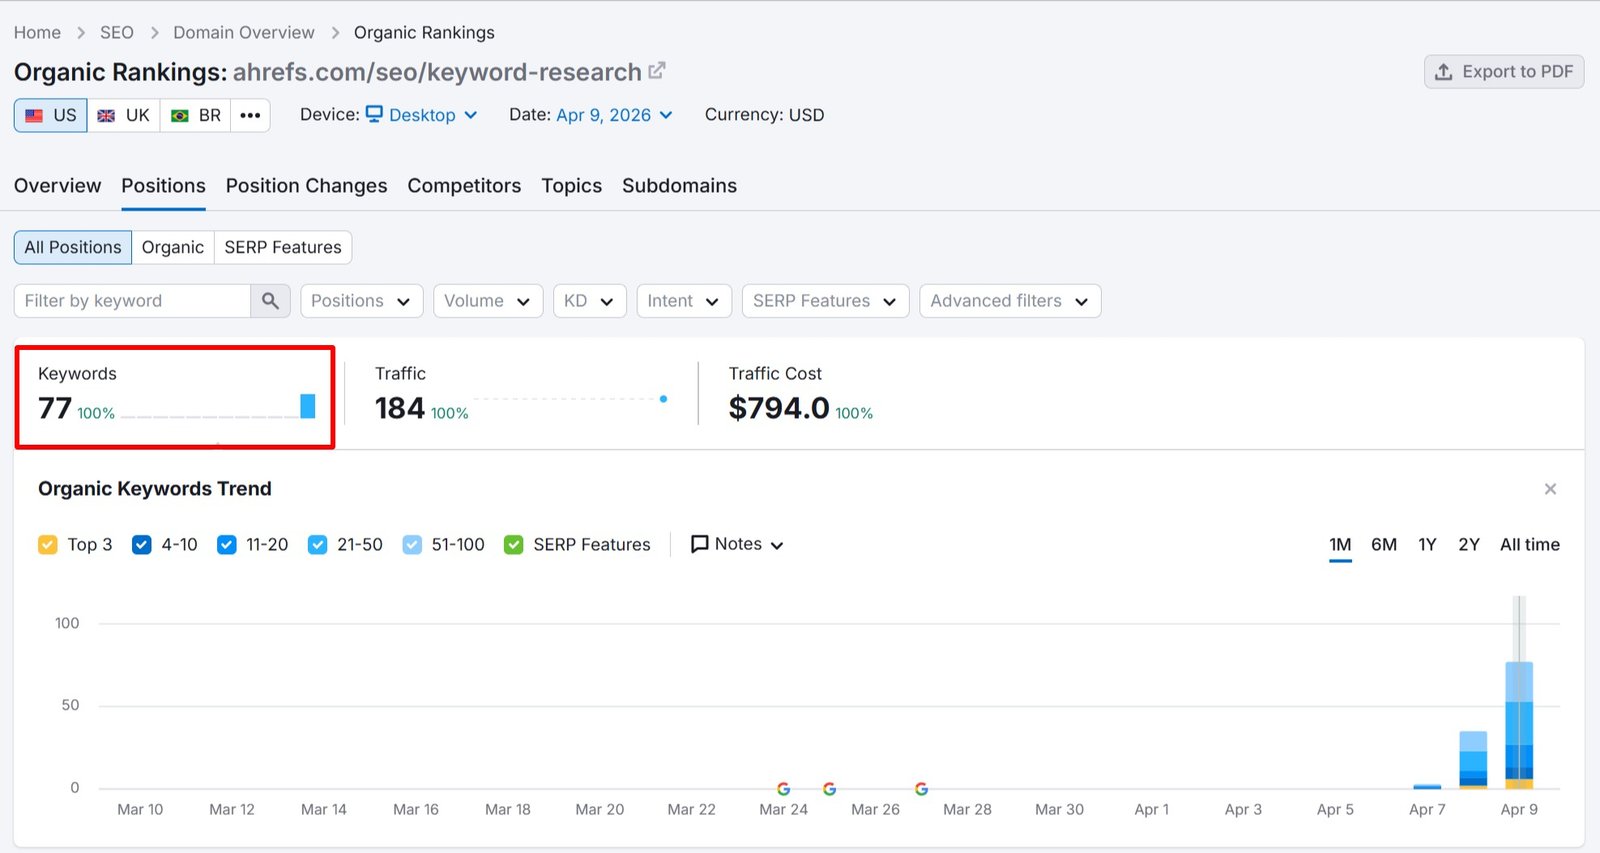Click the Currency: USD label
The height and width of the screenshot is (853, 1600).
point(765,115)
